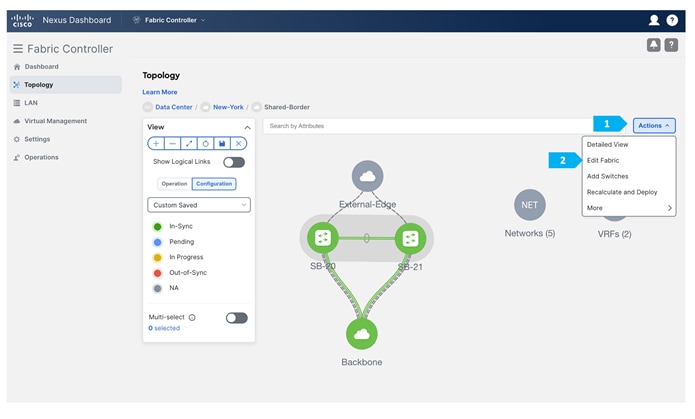Select the External-Edge cloud node
Screen dimensions: 695x419
click(x=367, y=176)
